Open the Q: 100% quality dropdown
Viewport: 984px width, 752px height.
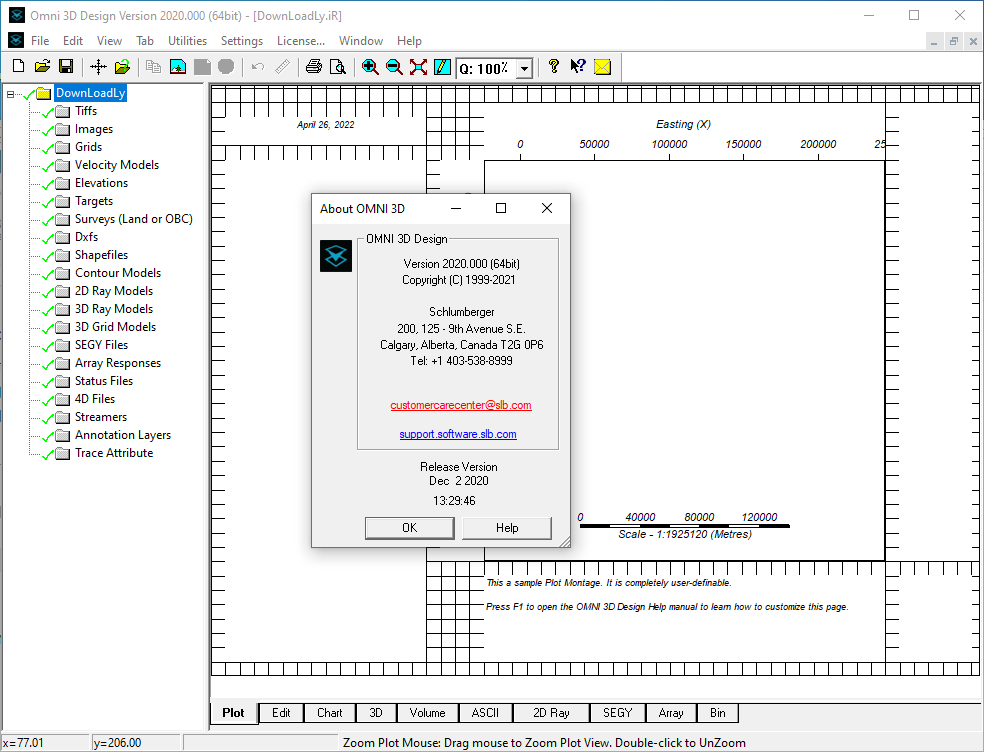pos(525,68)
